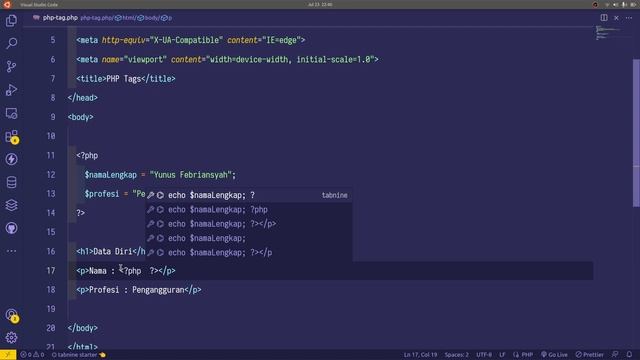The image size is (640, 360).
Task: Open the feedback icon in status bar
Action: pyautogui.click(x=615, y=355)
